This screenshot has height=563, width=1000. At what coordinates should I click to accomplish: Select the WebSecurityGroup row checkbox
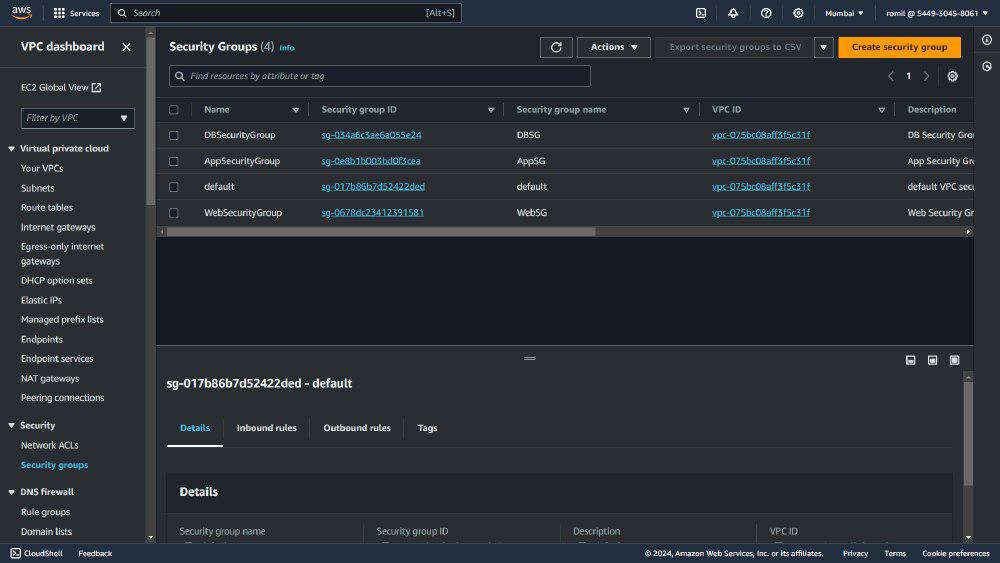point(174,213)
